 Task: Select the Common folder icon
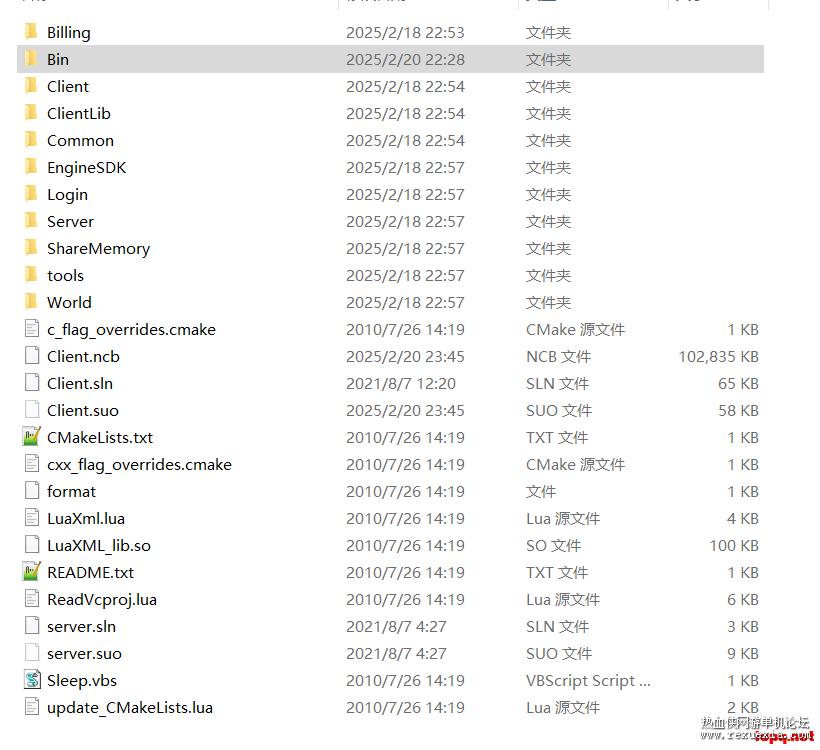31,140
